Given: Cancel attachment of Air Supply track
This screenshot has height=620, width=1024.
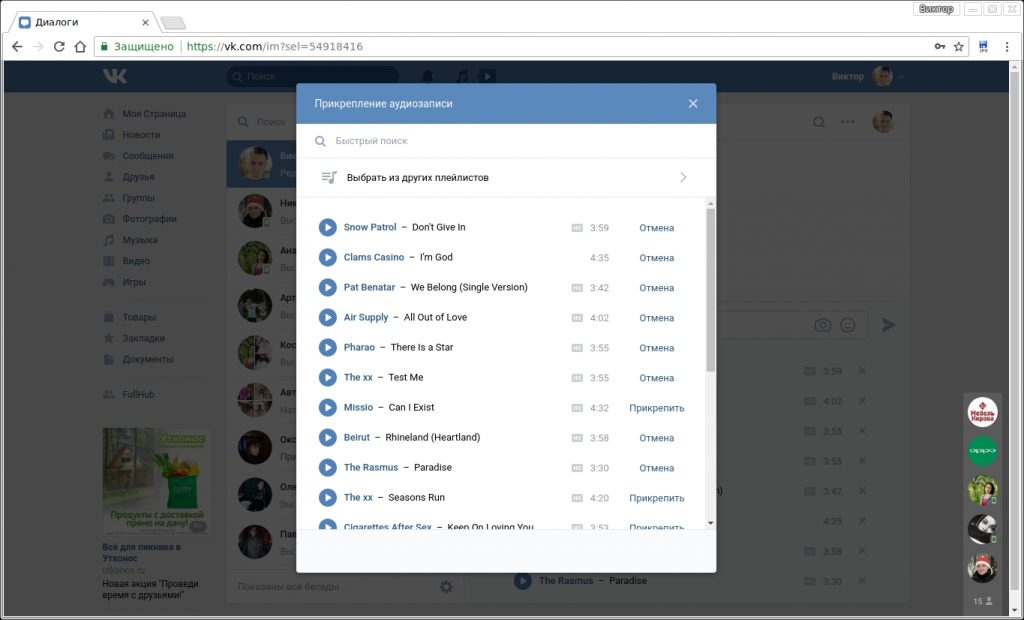Looking at the screenshot, I should 656,318.
